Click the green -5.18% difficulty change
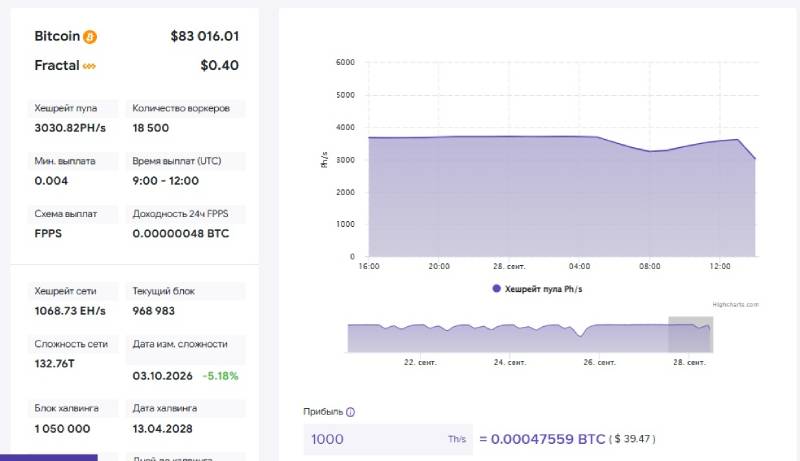800x461 pixels. coord(220,376)
